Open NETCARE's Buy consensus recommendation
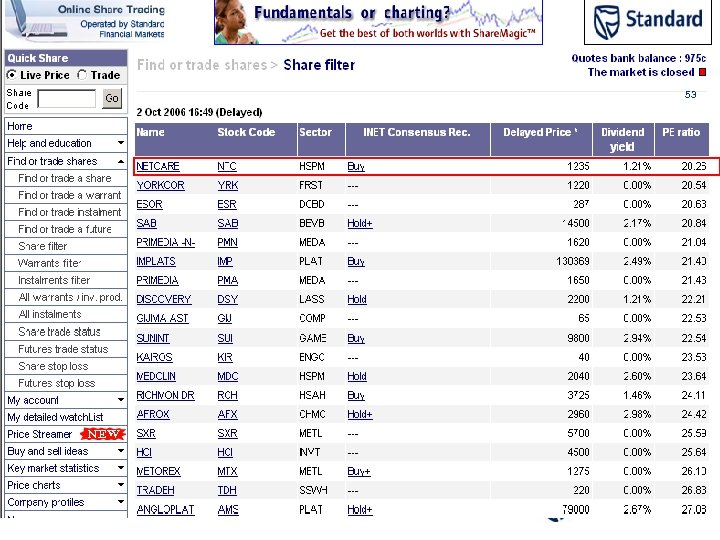 (x=356, y=166)
